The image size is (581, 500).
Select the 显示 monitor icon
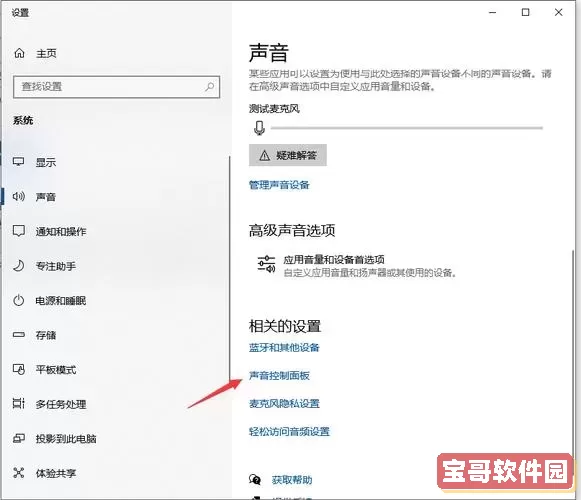point(19,162)
